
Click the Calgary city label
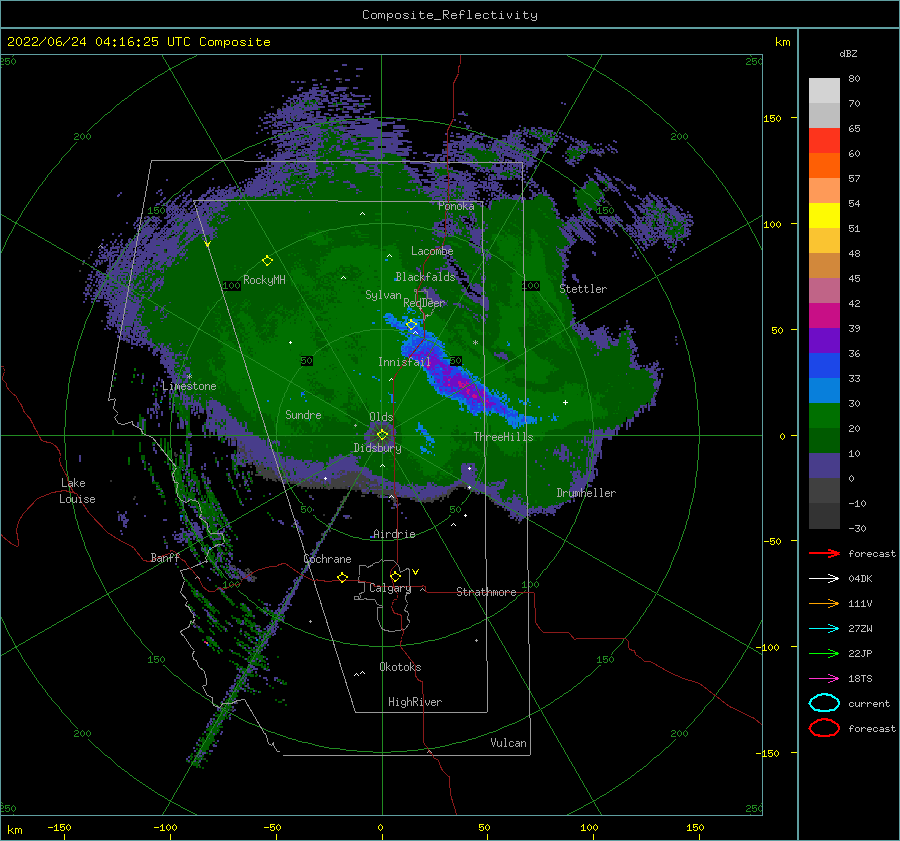pos(390,588)
